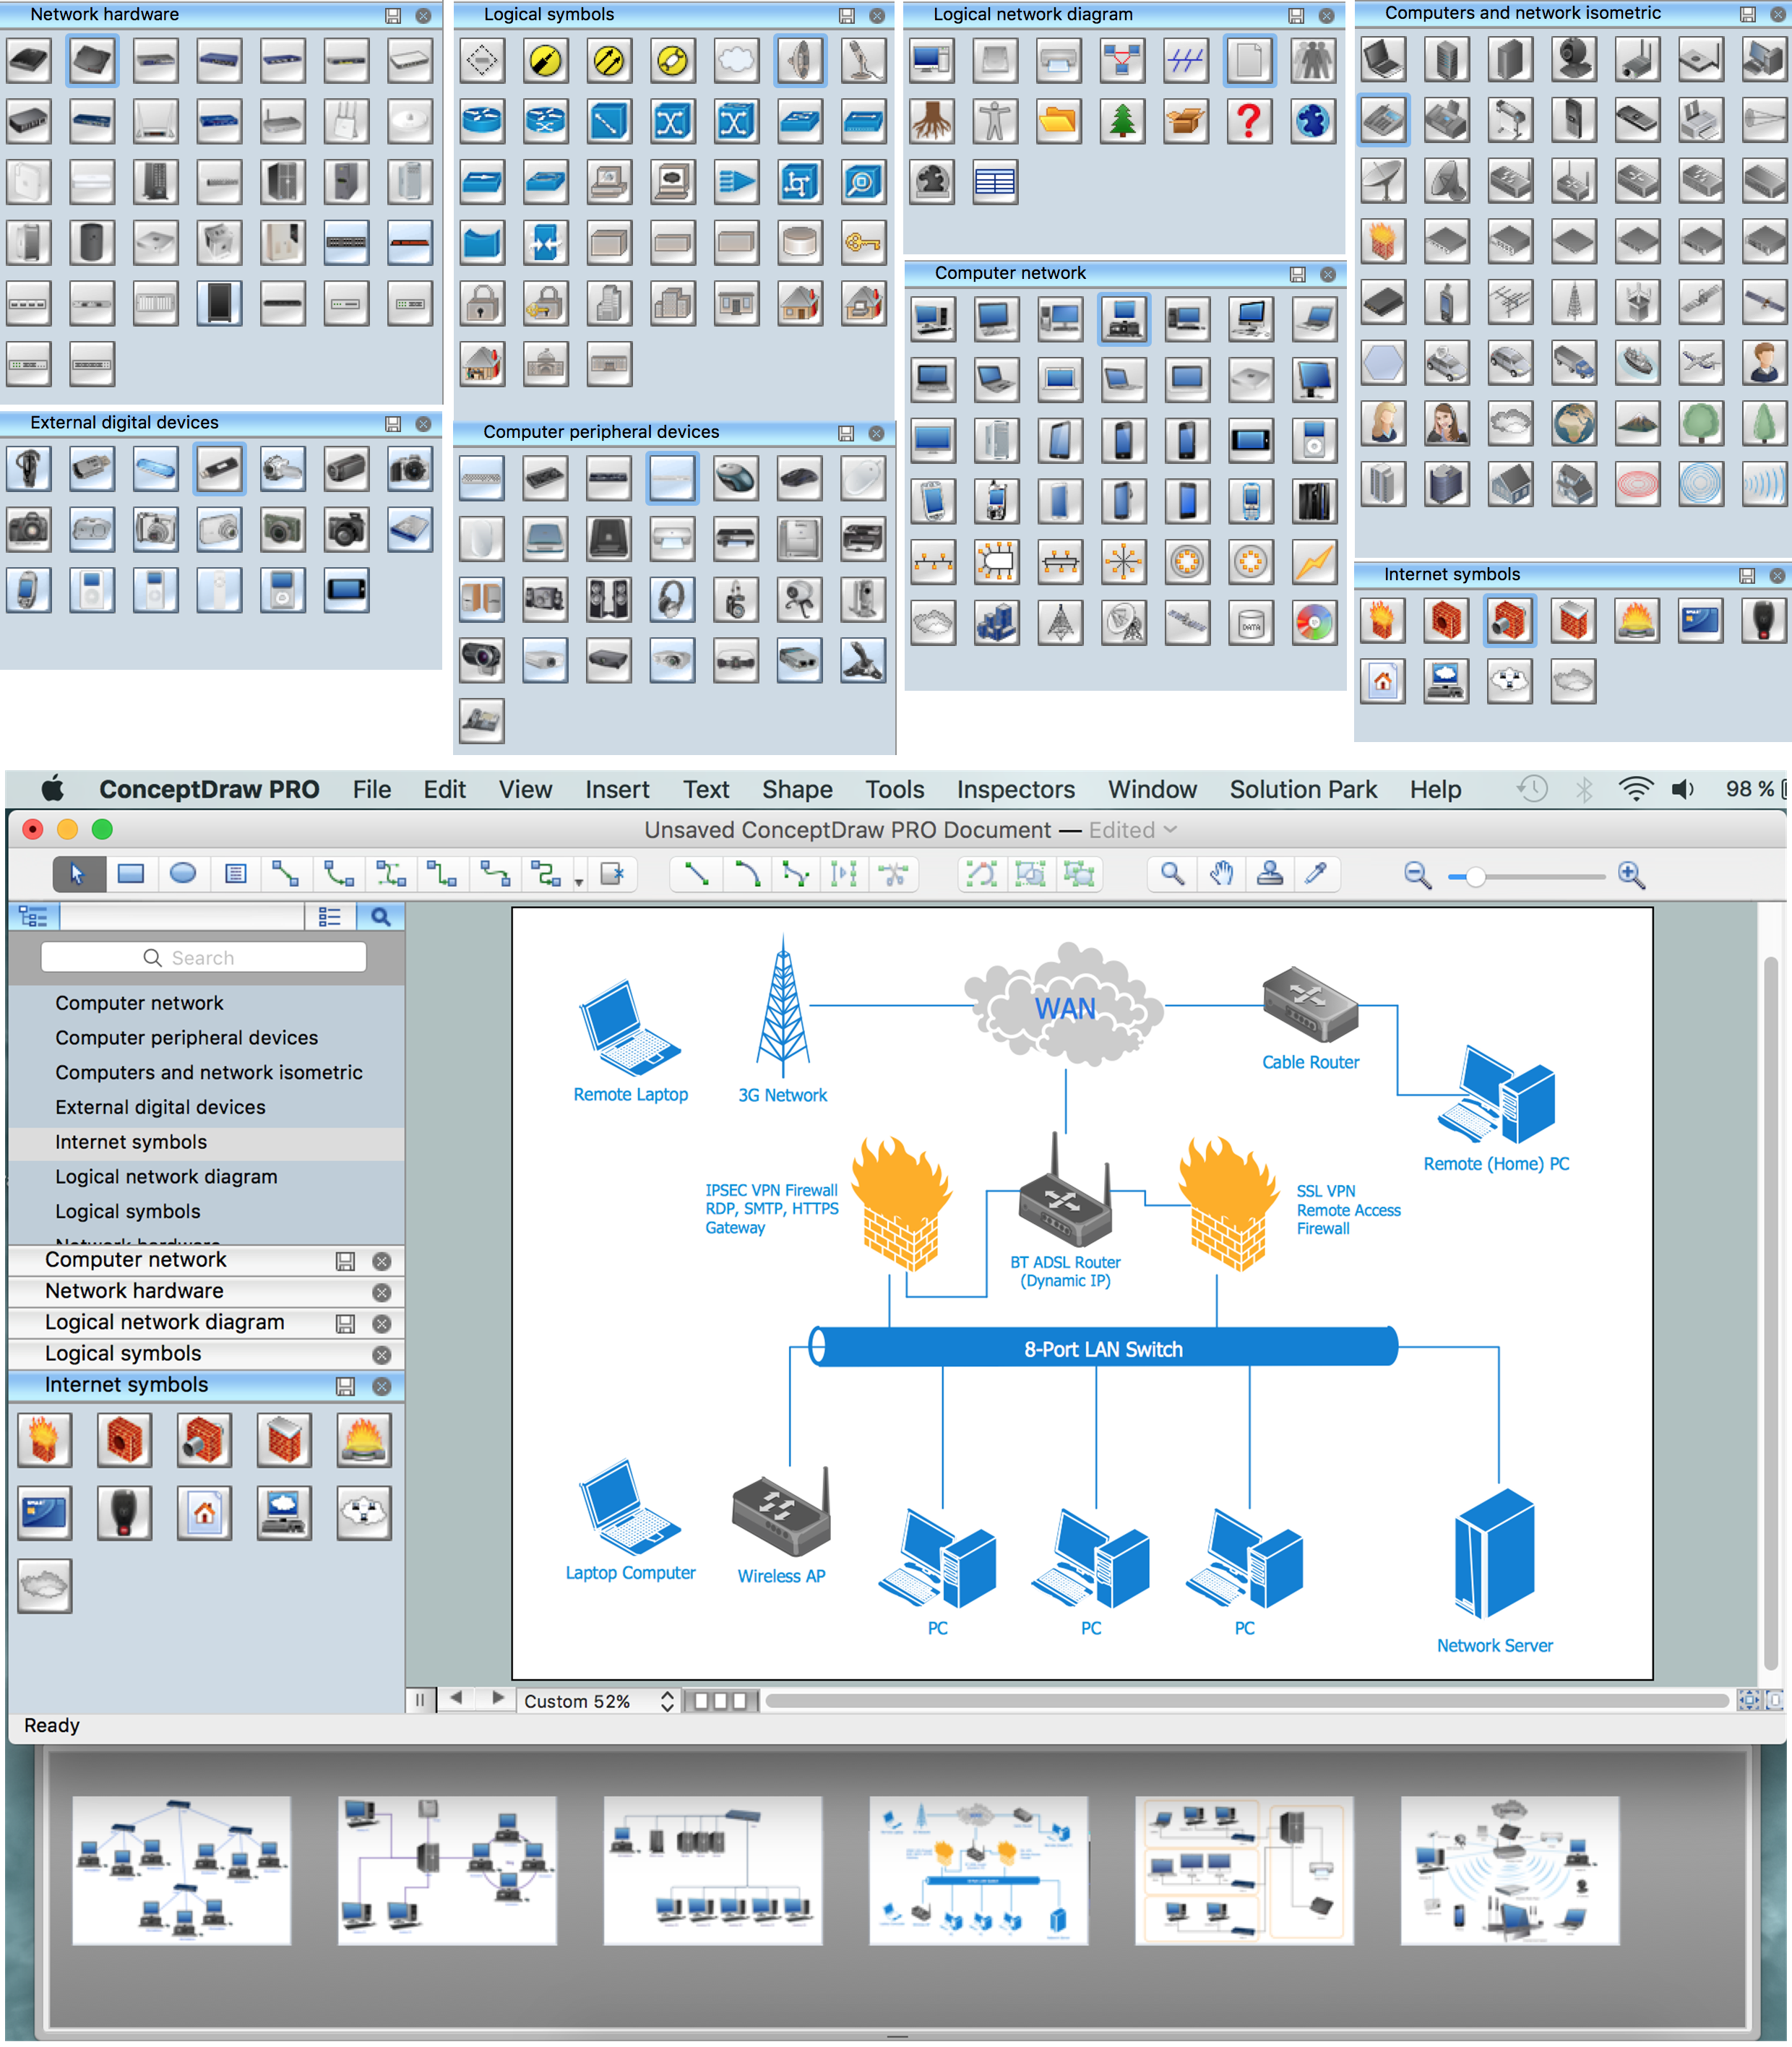Click the zoom out magnifier icon
Image resolution: width=1792 pixels, height=2047 pixels.
click(1417, 875)
